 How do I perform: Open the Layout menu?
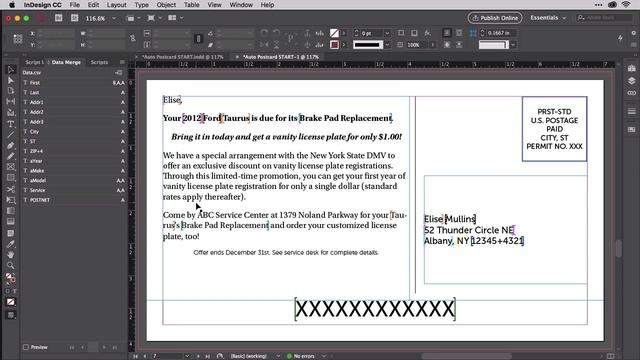tap(117, 5)
